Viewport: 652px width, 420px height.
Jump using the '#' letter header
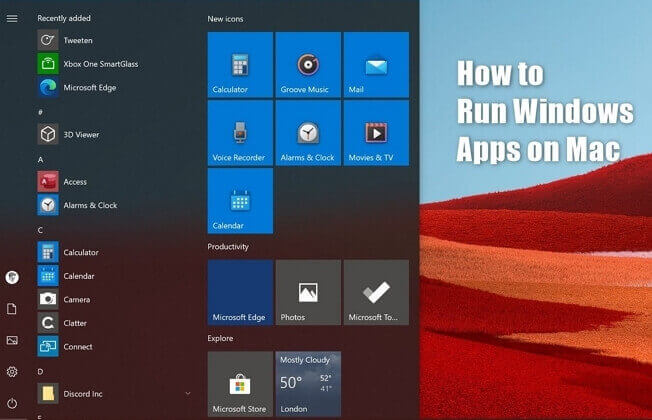40,112
